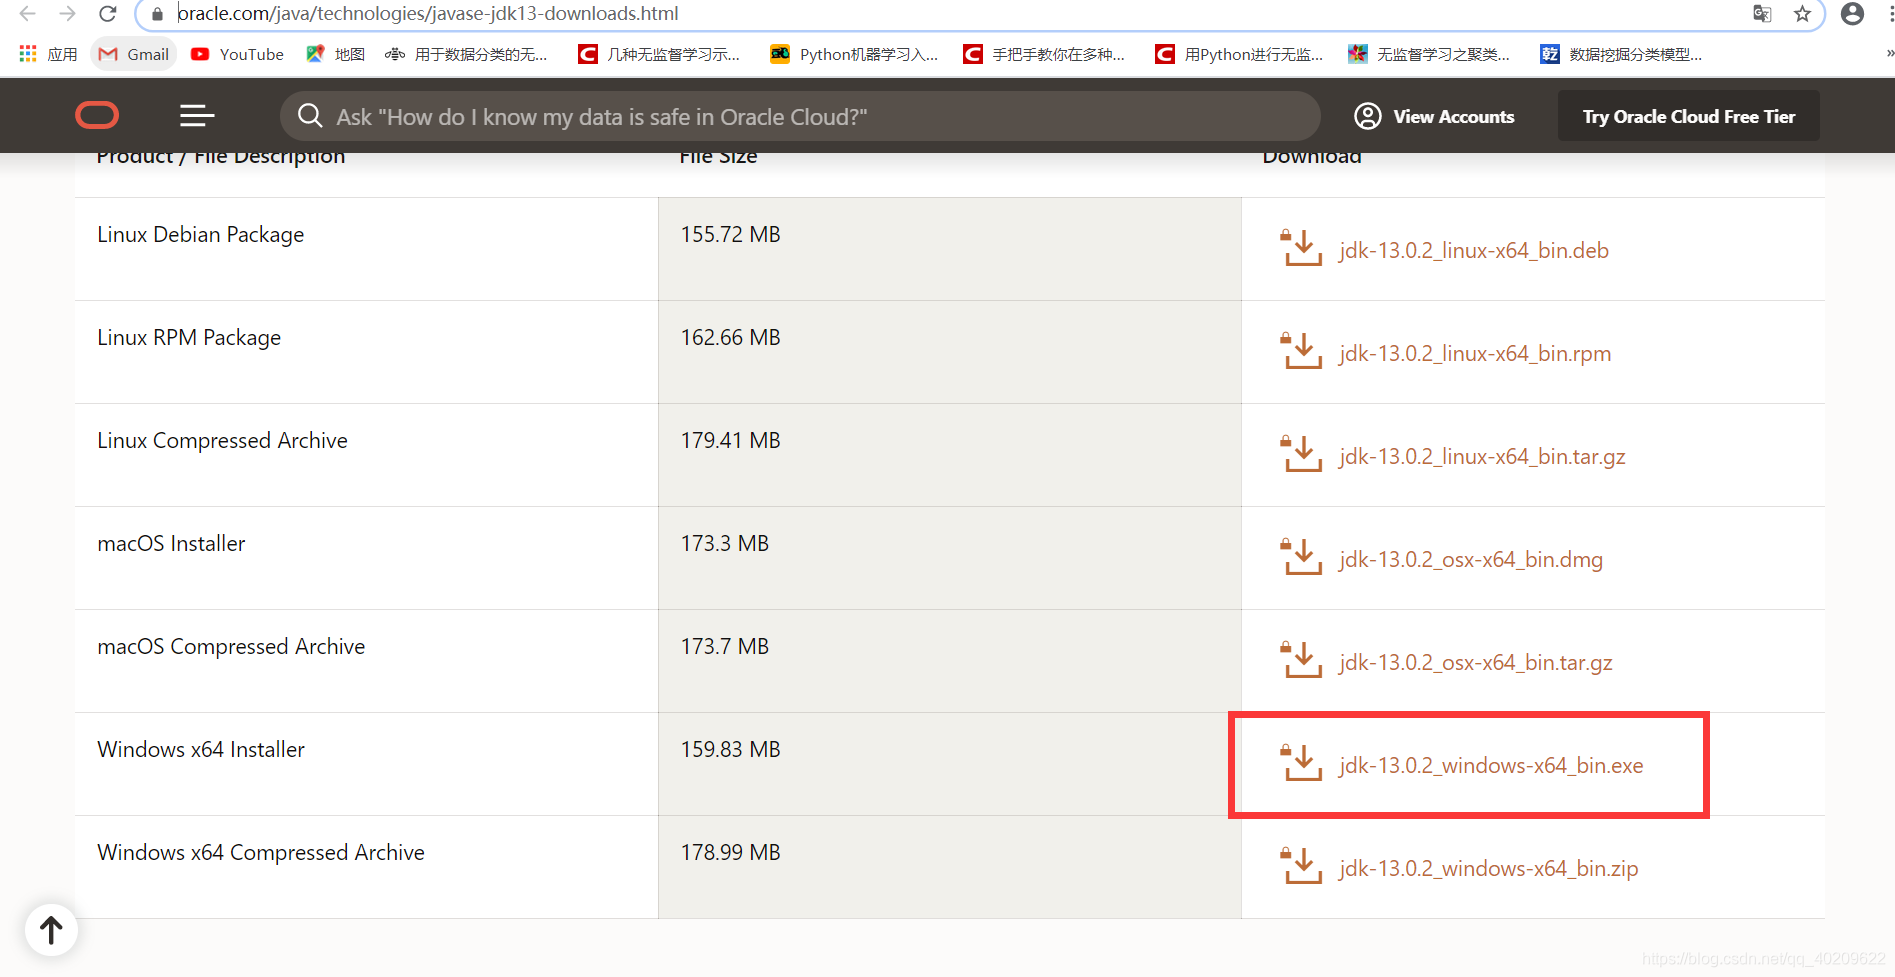The height and width of the screenshot is (977, 1895).
Task: Select the 155.72 MB file size
Action: point(731,234)
